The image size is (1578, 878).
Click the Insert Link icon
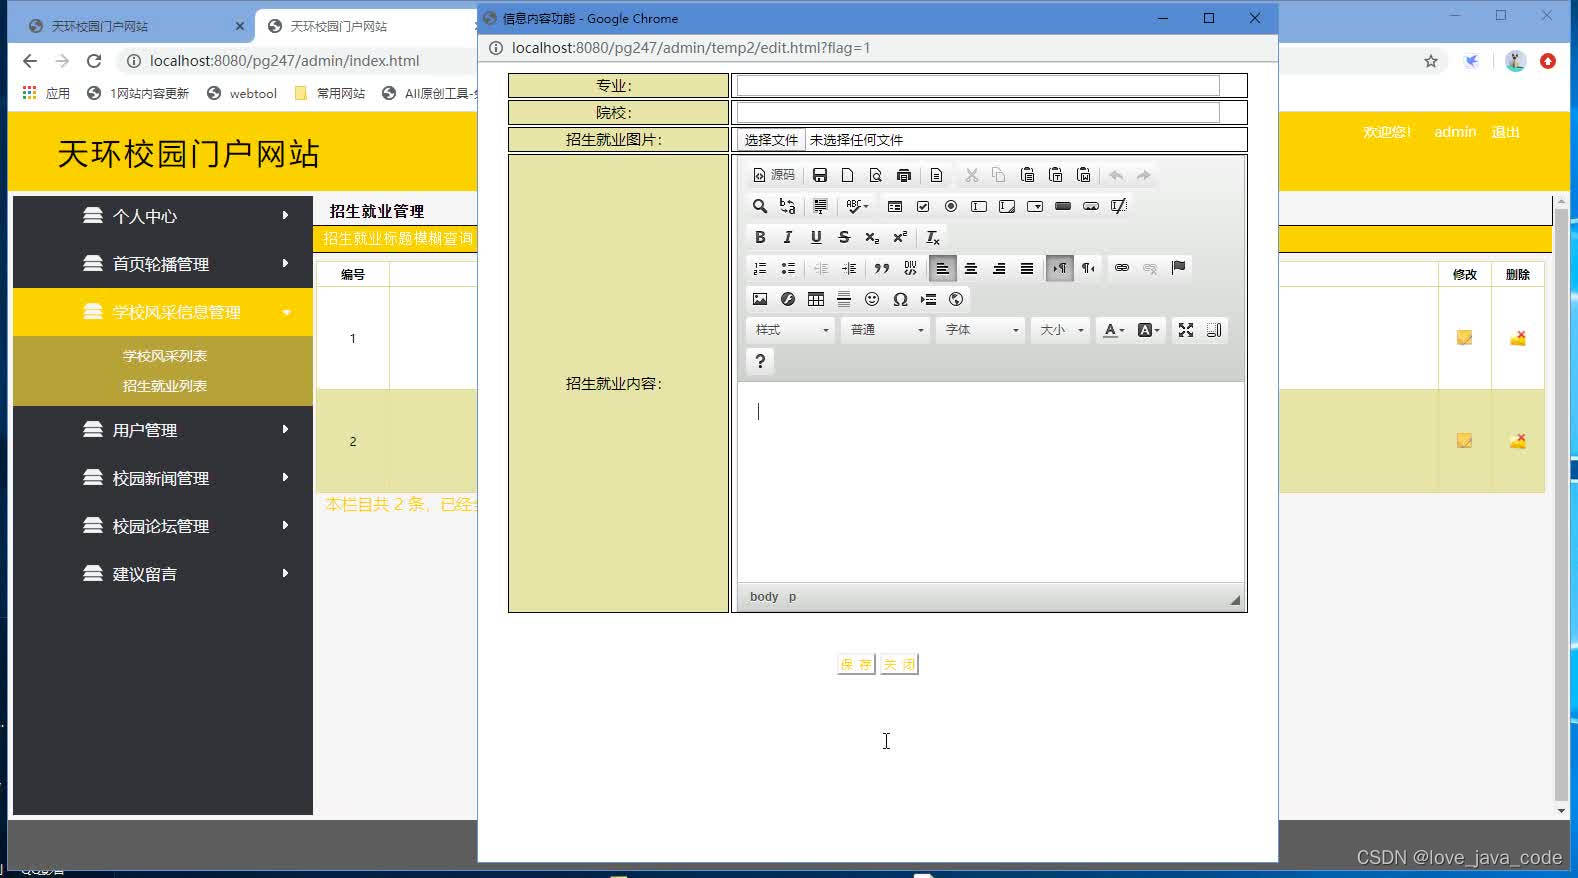pos(1122,268)
